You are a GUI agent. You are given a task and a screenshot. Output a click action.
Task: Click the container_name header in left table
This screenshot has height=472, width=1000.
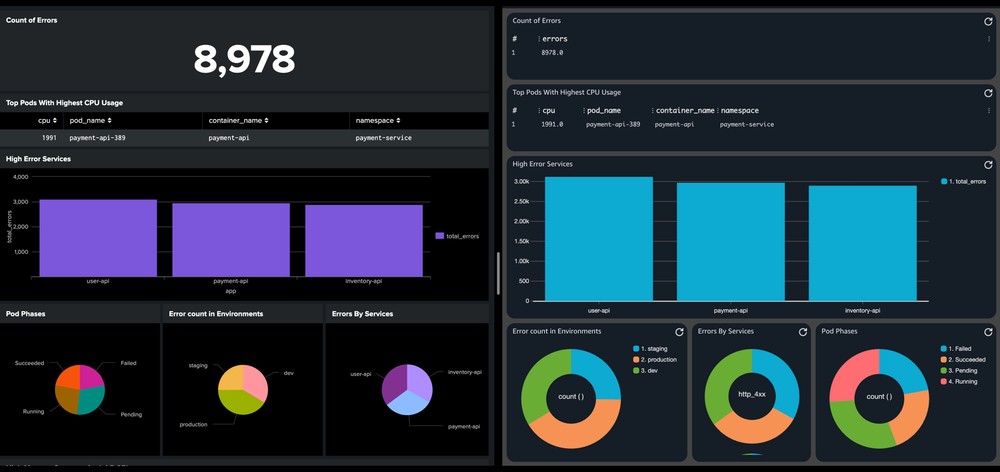point(238,120)
